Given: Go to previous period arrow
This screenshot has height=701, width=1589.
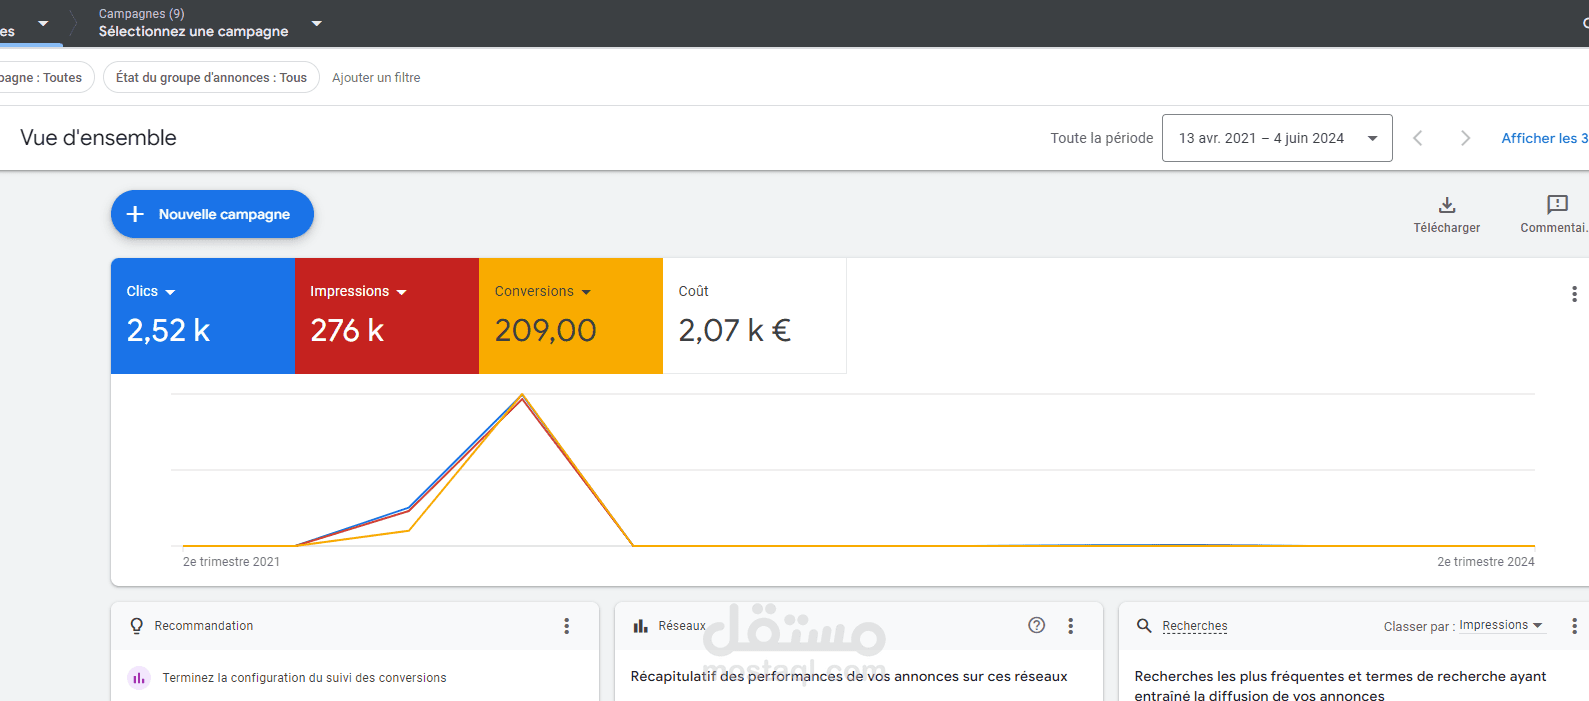Looking at the screenshot, I should click(1417, 138).
